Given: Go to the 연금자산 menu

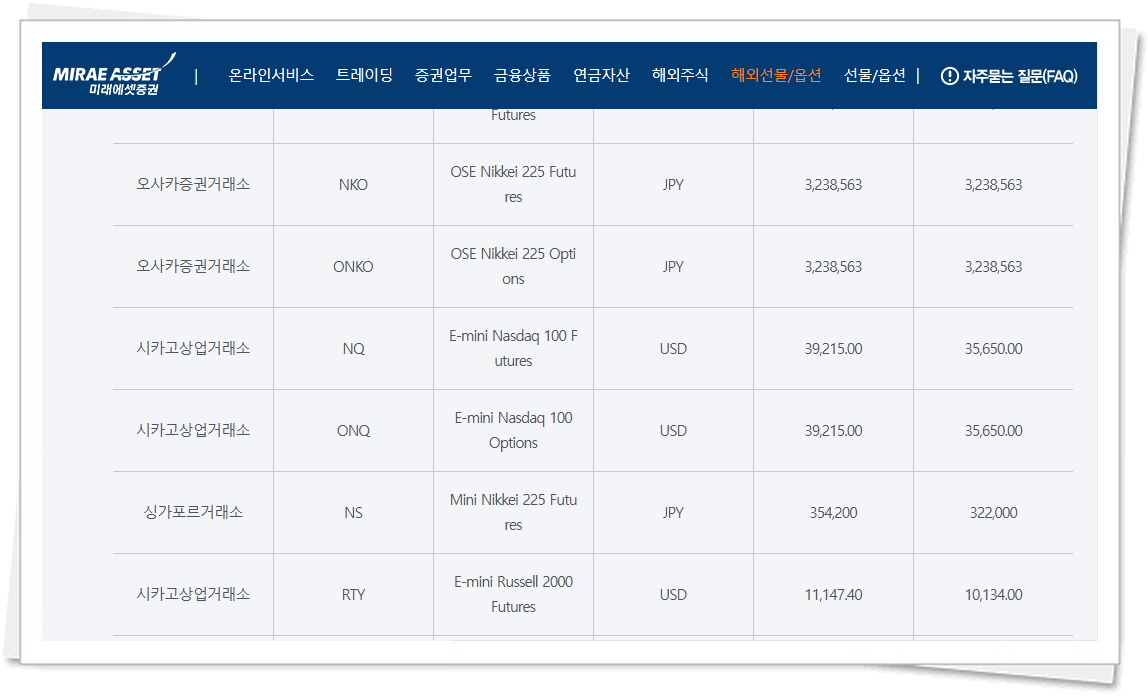Looking at the screenshot, I should click(601, 75).
